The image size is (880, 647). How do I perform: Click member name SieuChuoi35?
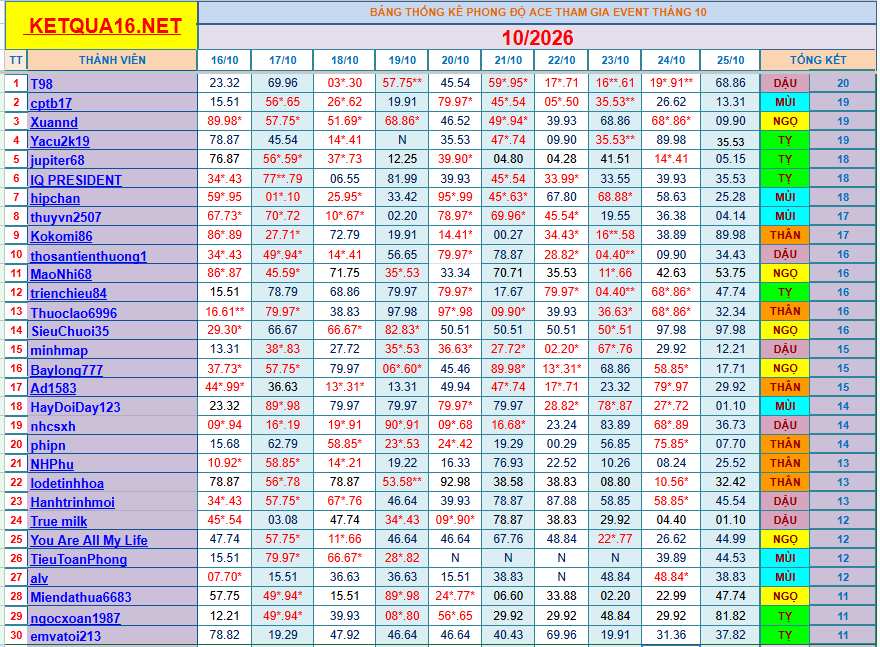(70, 331)
